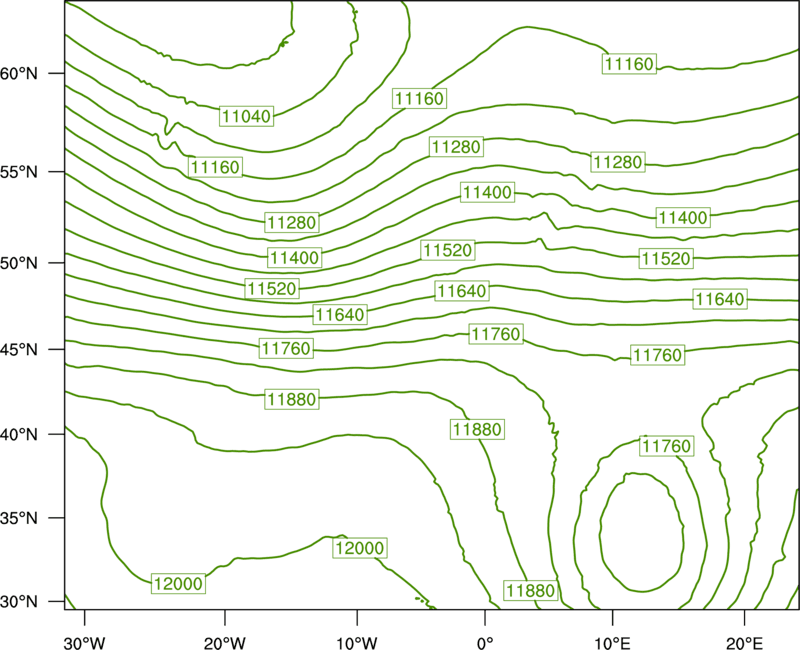
Task: Click the 11880 label at the plot's bottom edge
Action: tap(531, 590)
